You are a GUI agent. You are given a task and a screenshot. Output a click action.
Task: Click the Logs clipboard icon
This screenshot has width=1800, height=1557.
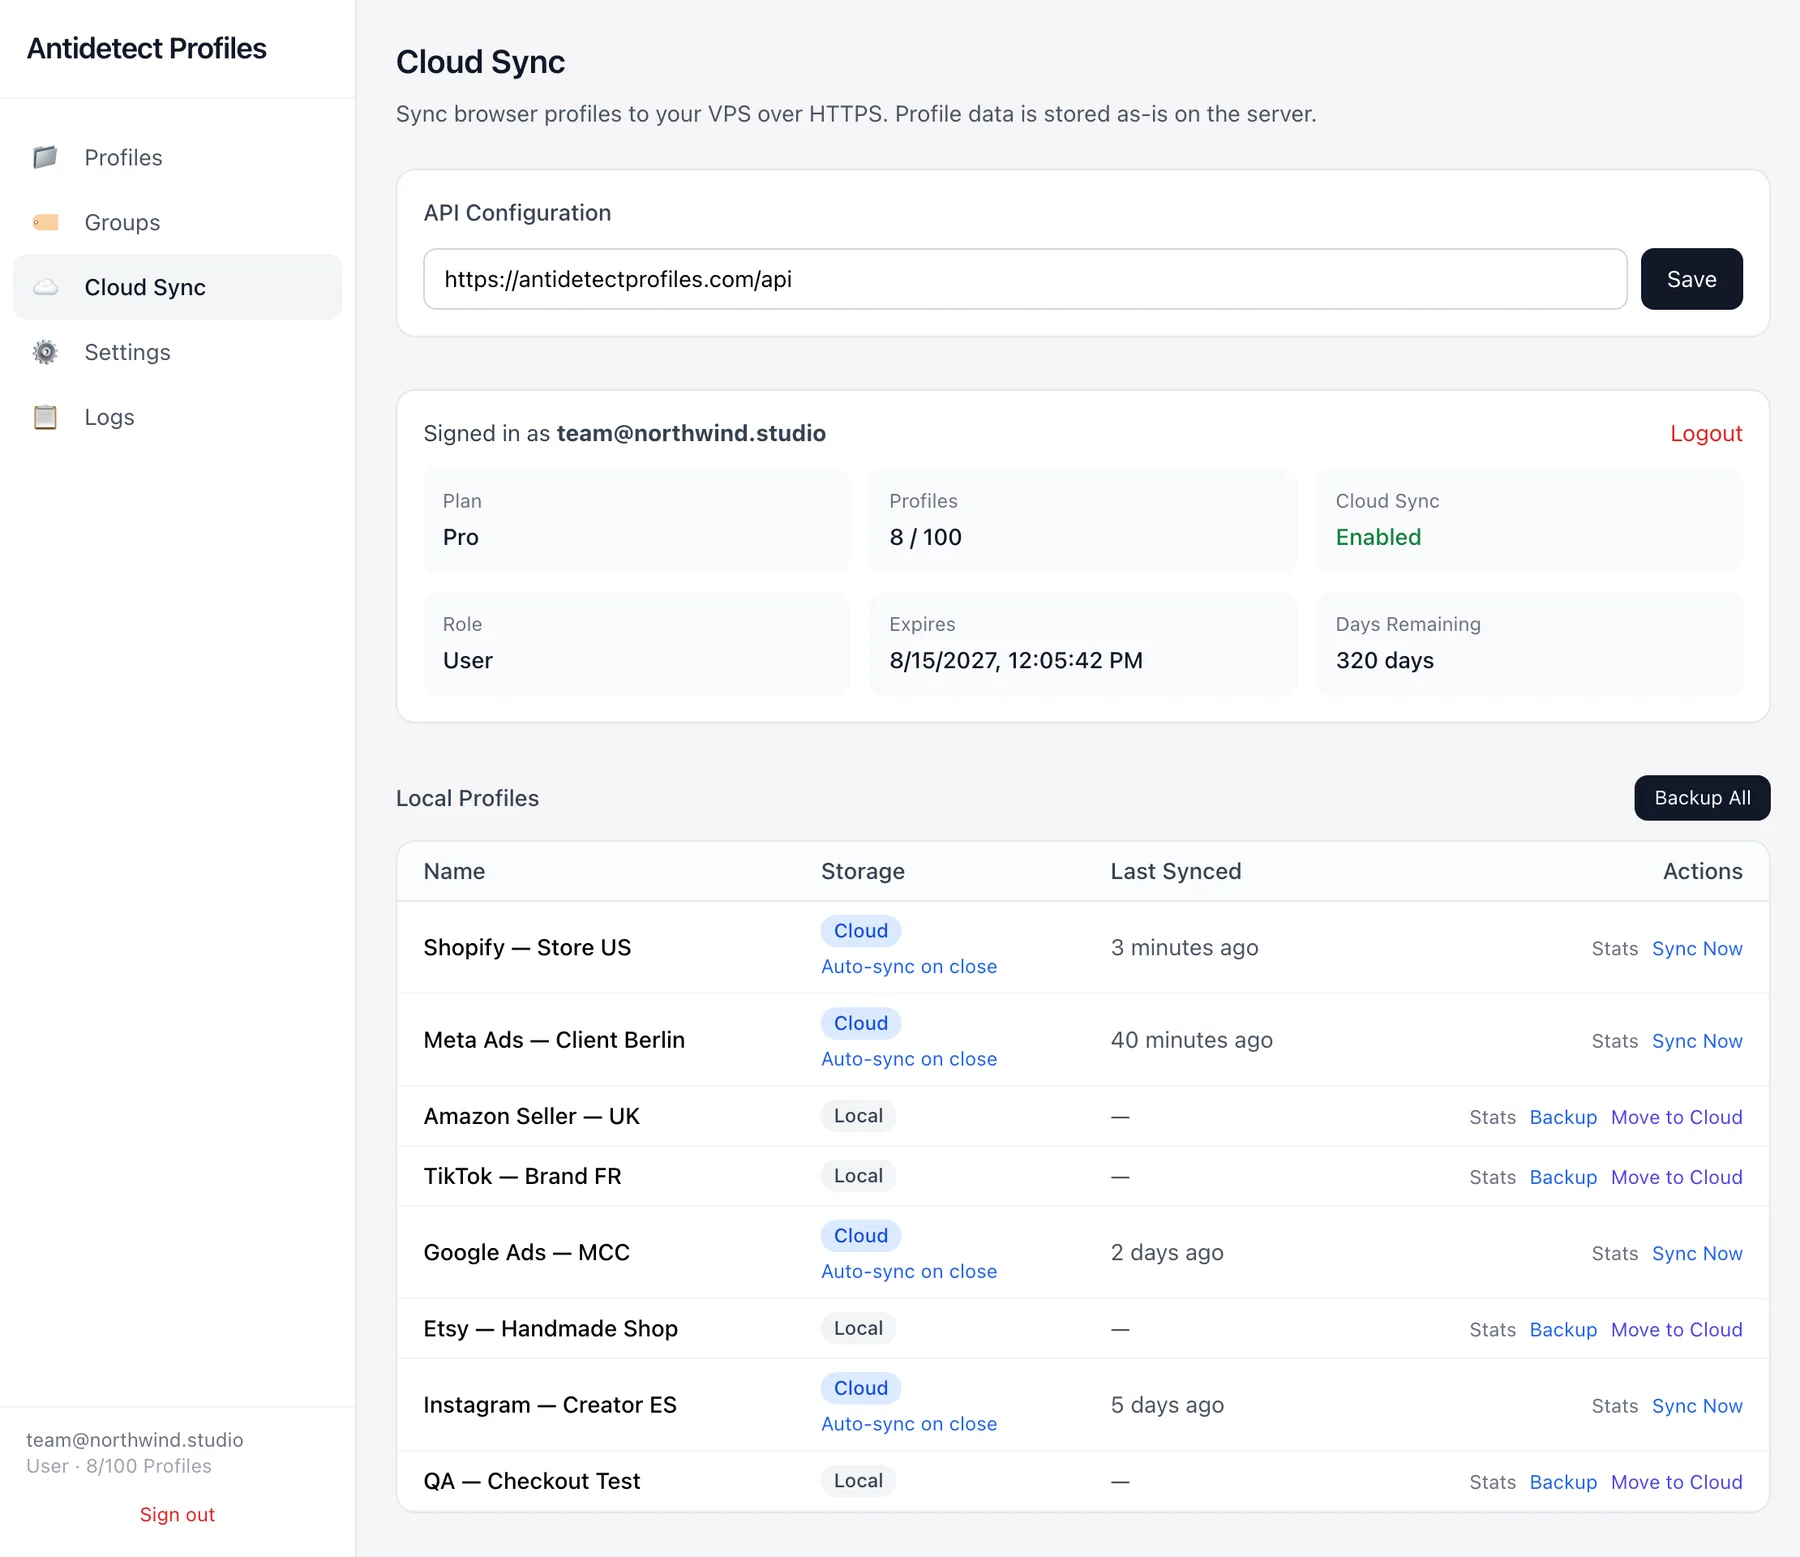[45, 417]
